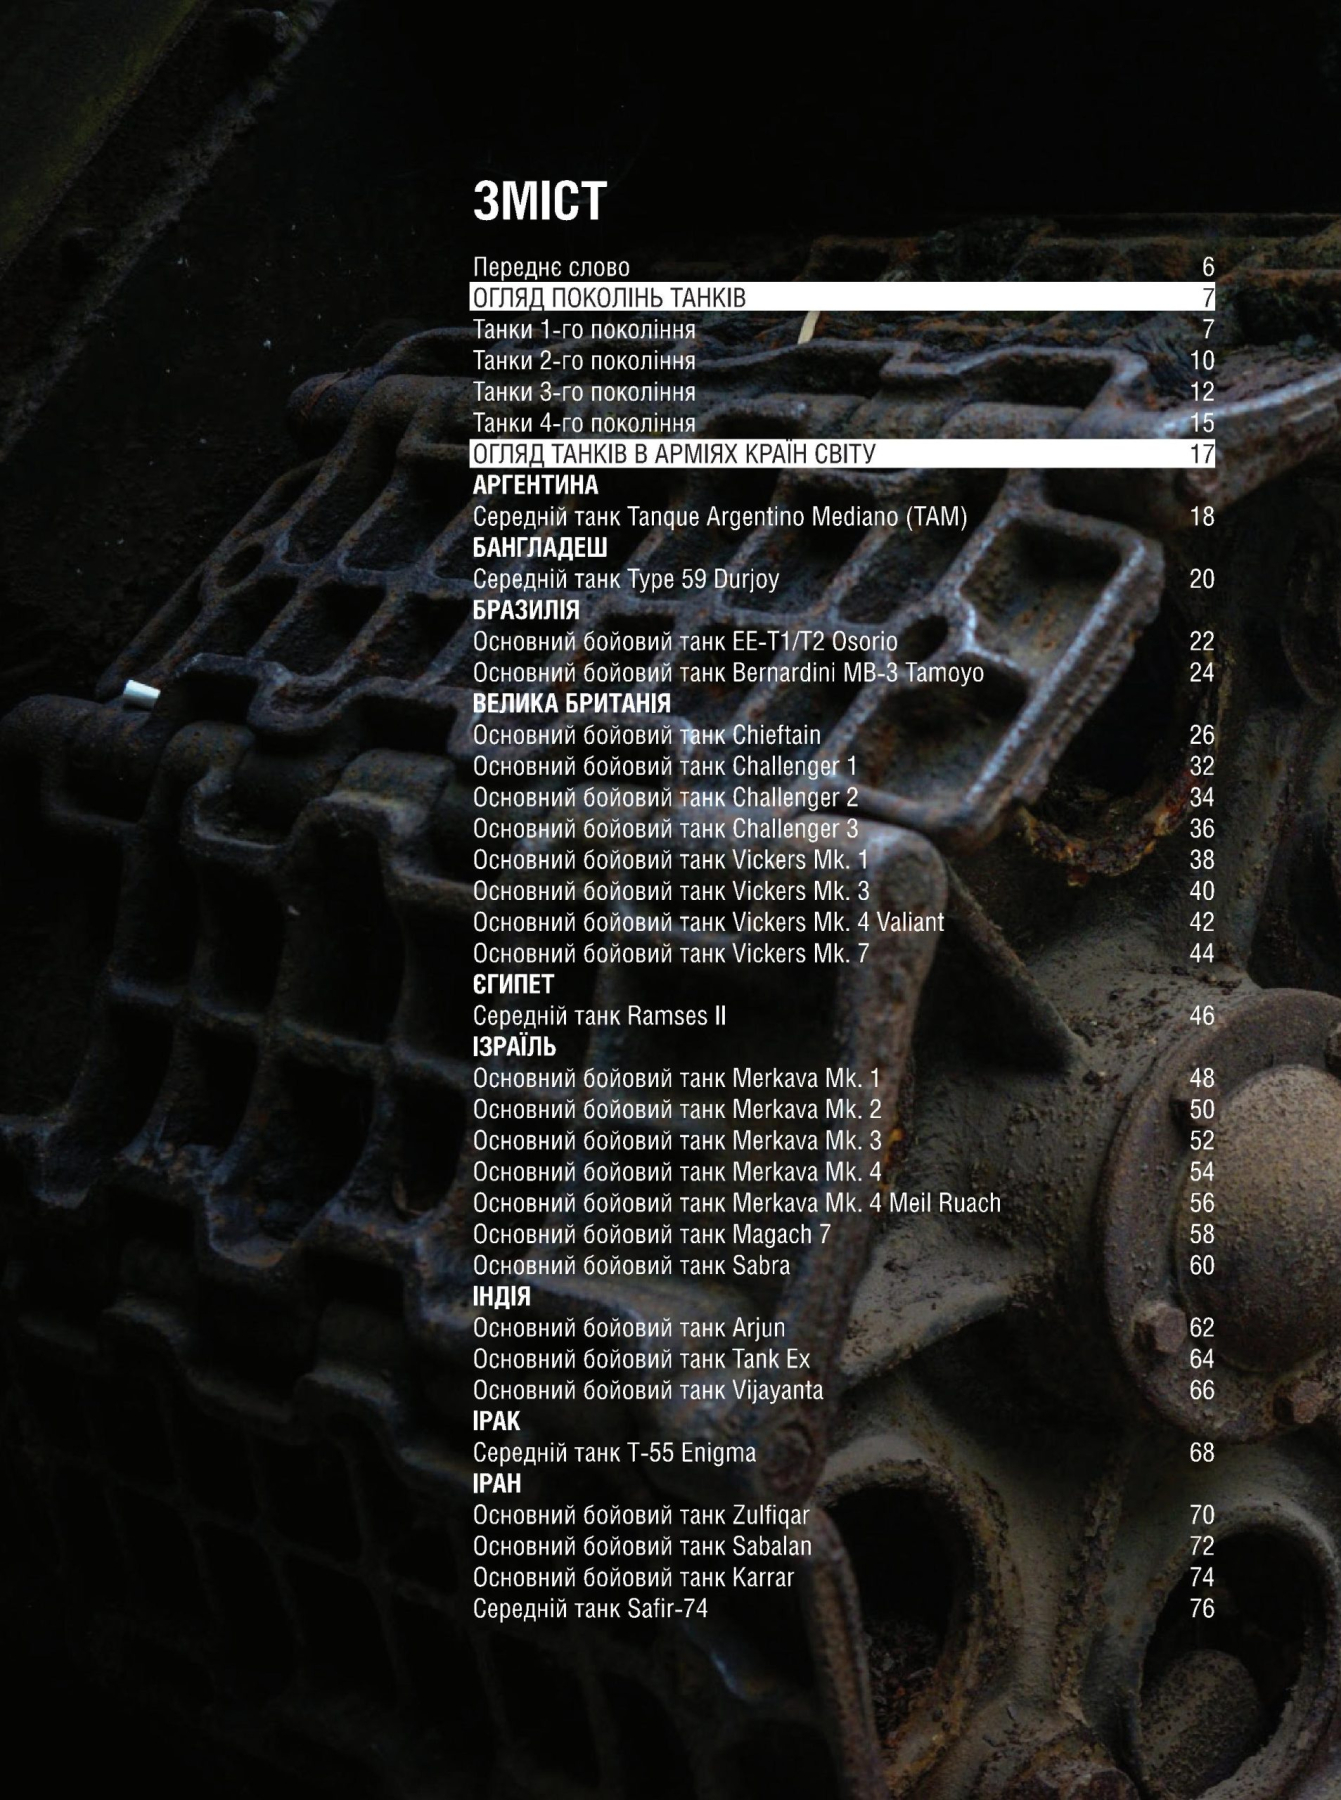Click the ВЕЛИКА БРИТАНІЯ heading
Viewport: 1341px width, 1800px height.
(571, 704)
